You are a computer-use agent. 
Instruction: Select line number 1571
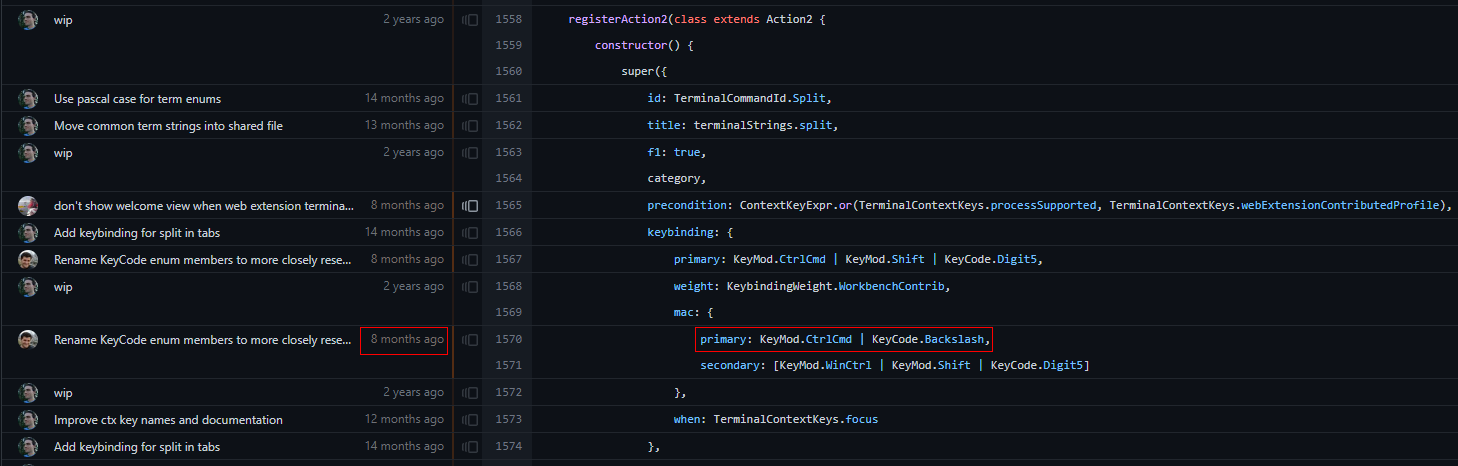click(x=509, y=366)
